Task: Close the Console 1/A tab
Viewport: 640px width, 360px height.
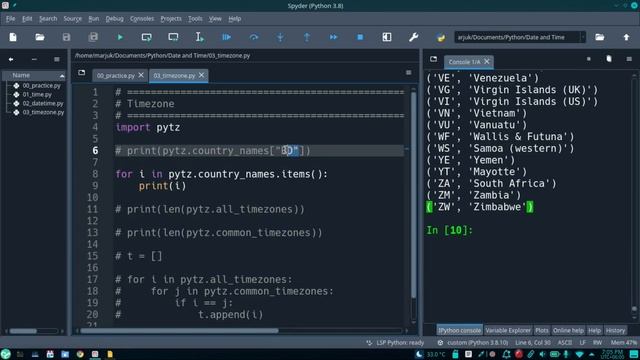Action: click(x=487, y=61)
